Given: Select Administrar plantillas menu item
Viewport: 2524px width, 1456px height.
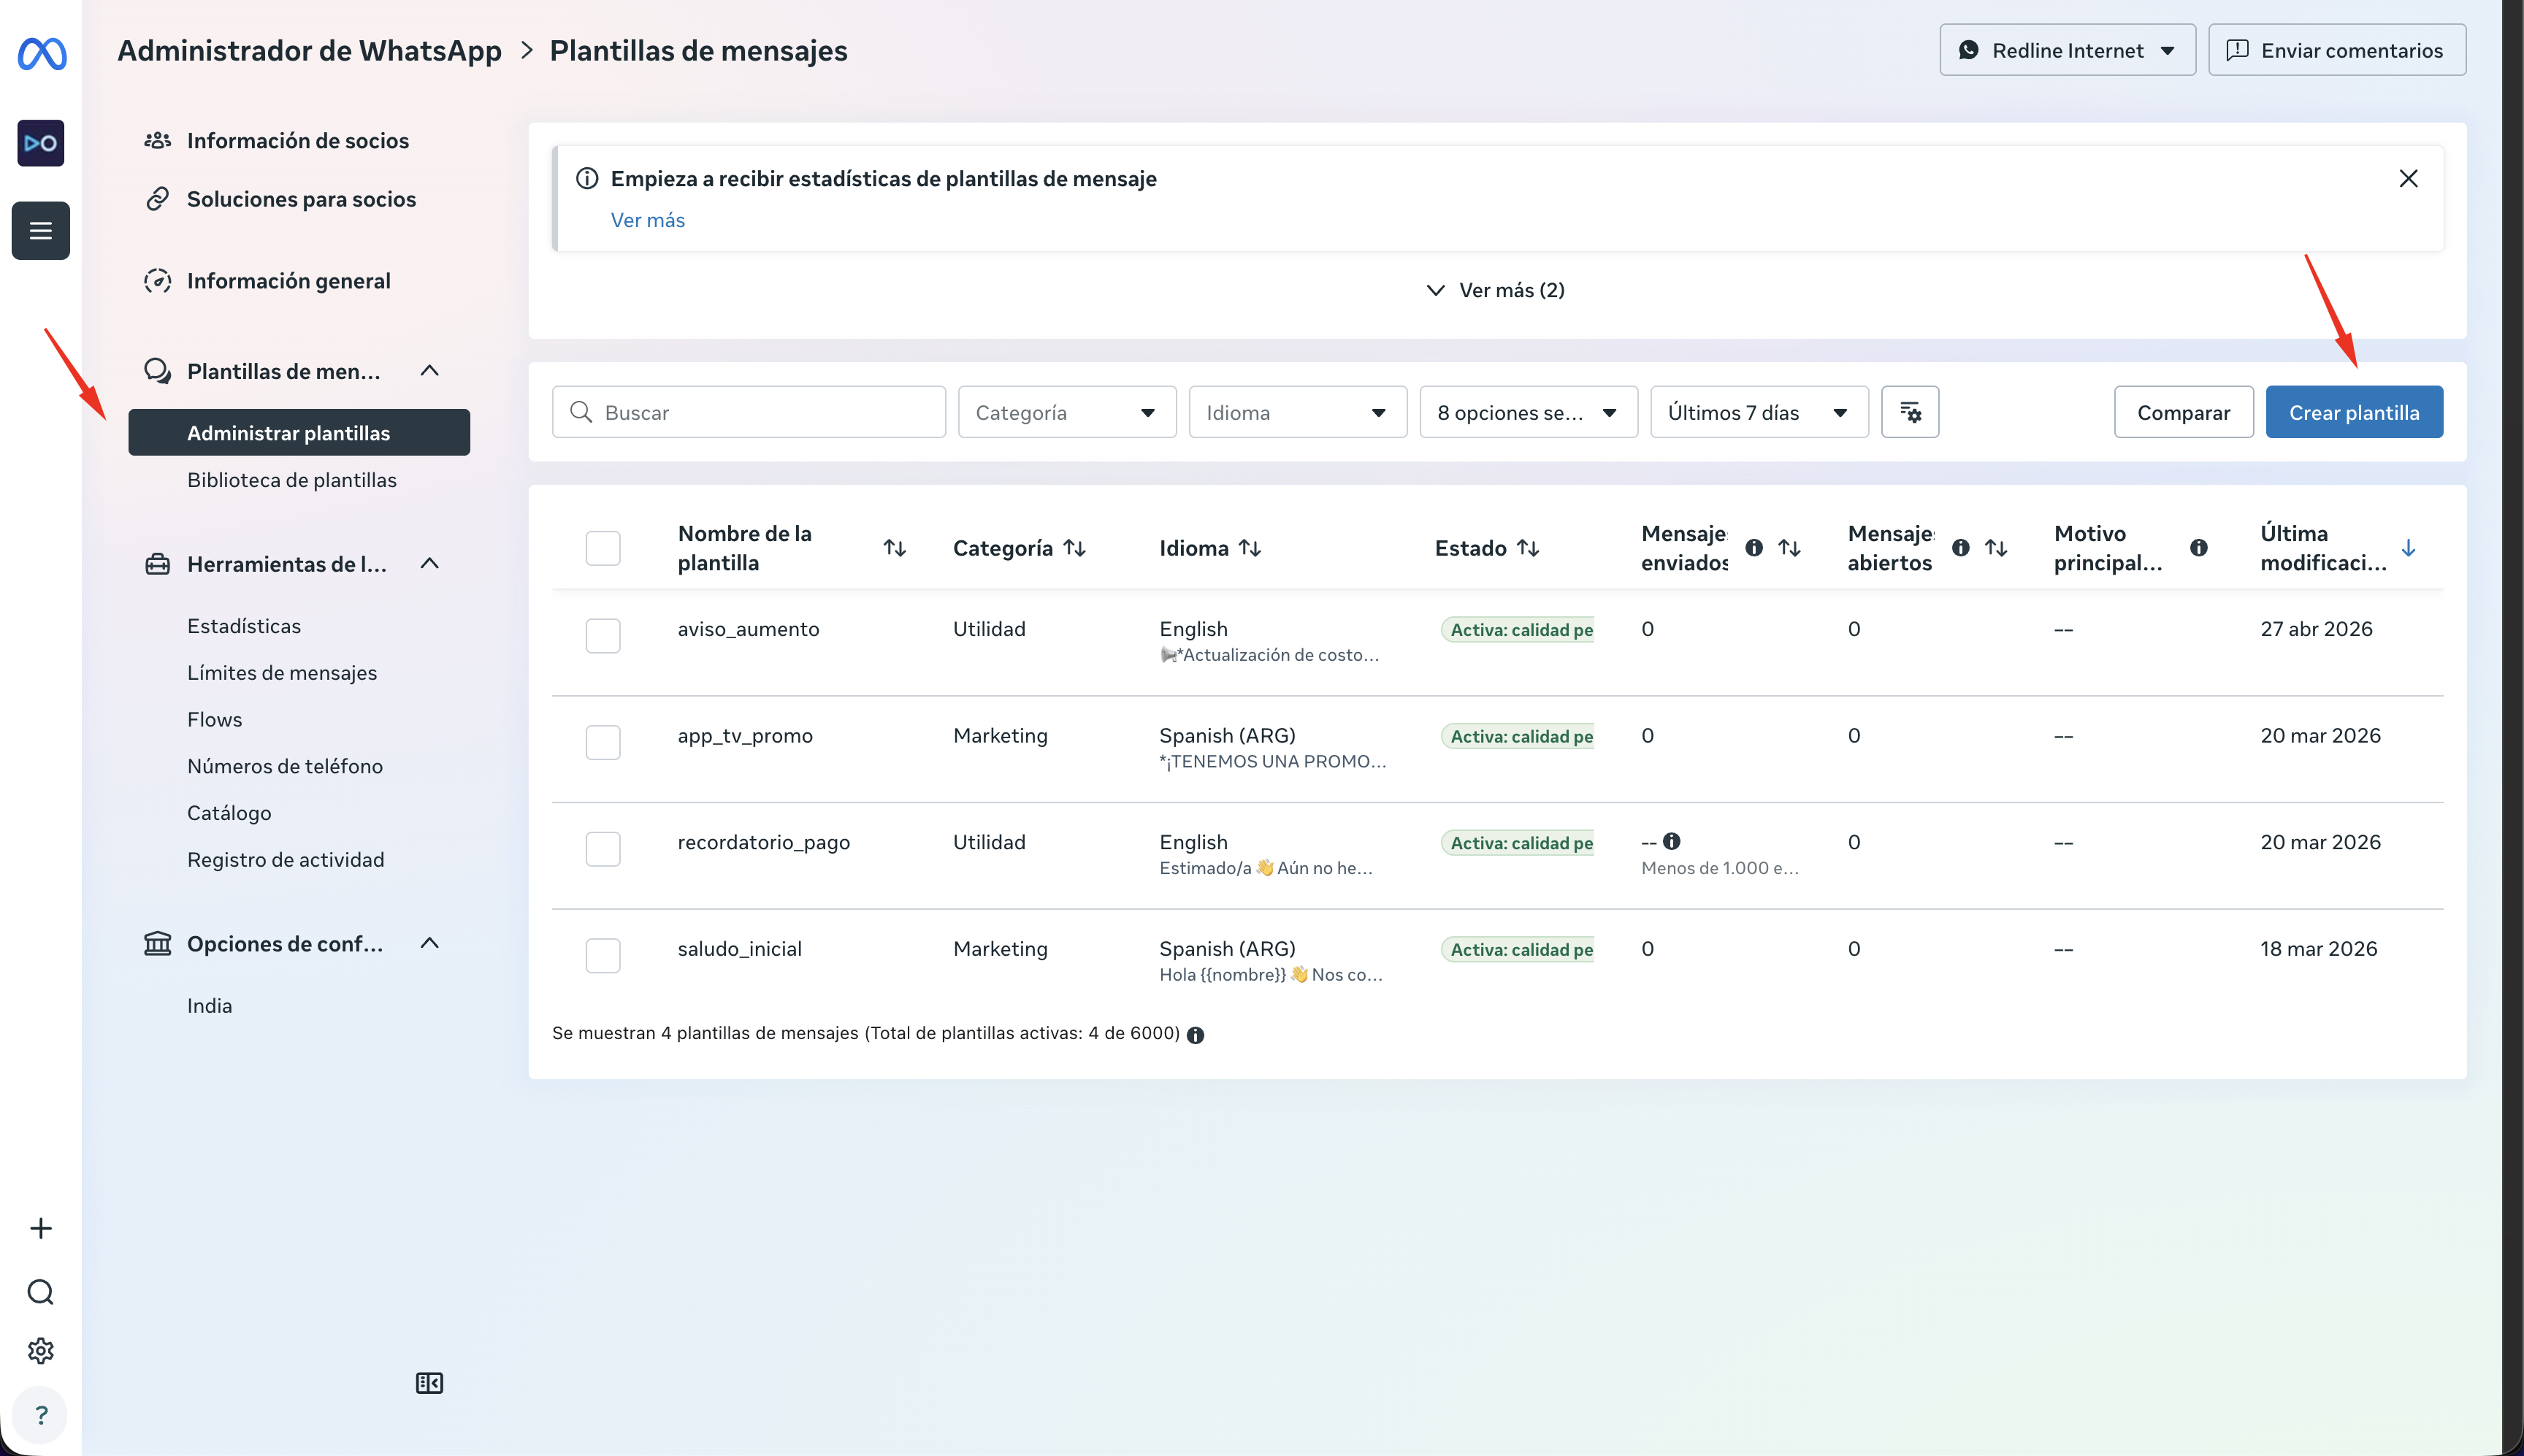Looking at the screenshot, I should [x=299, y=432].
